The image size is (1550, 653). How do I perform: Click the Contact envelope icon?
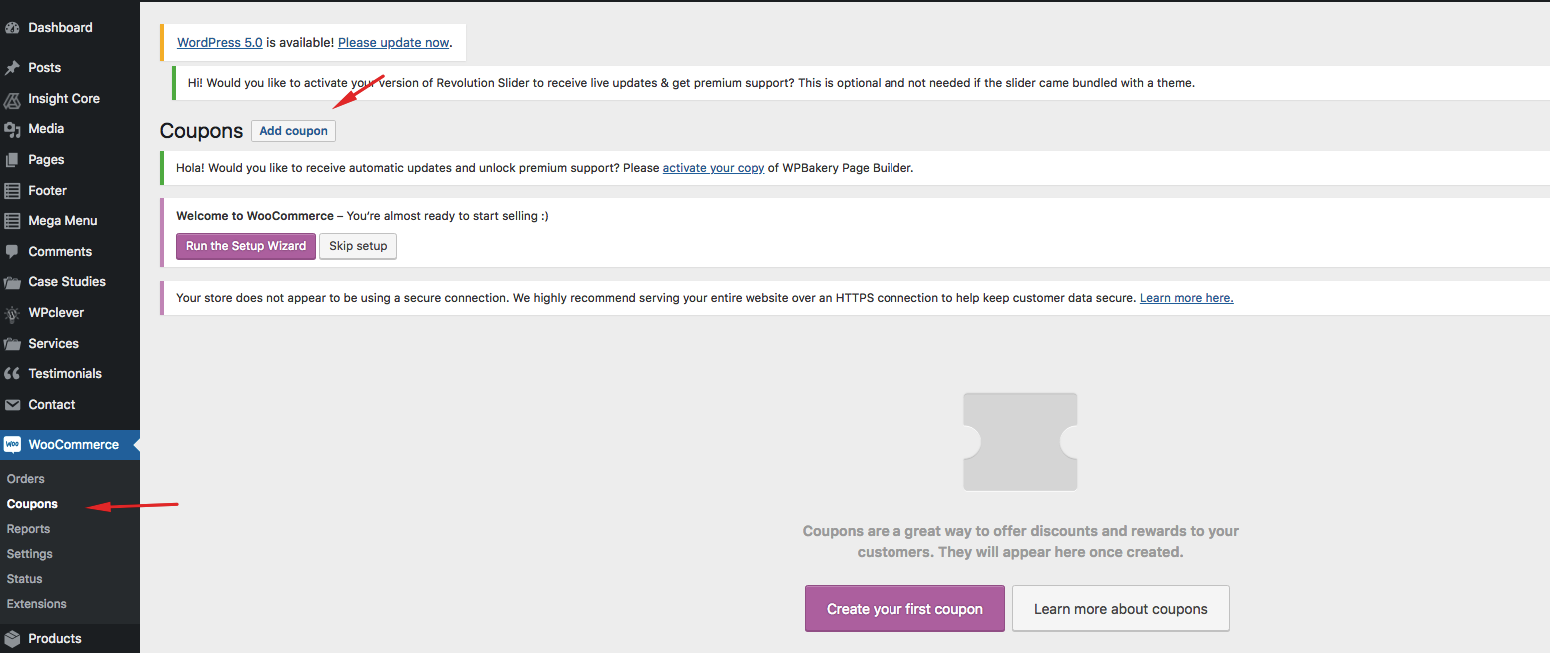click(12, 405)
